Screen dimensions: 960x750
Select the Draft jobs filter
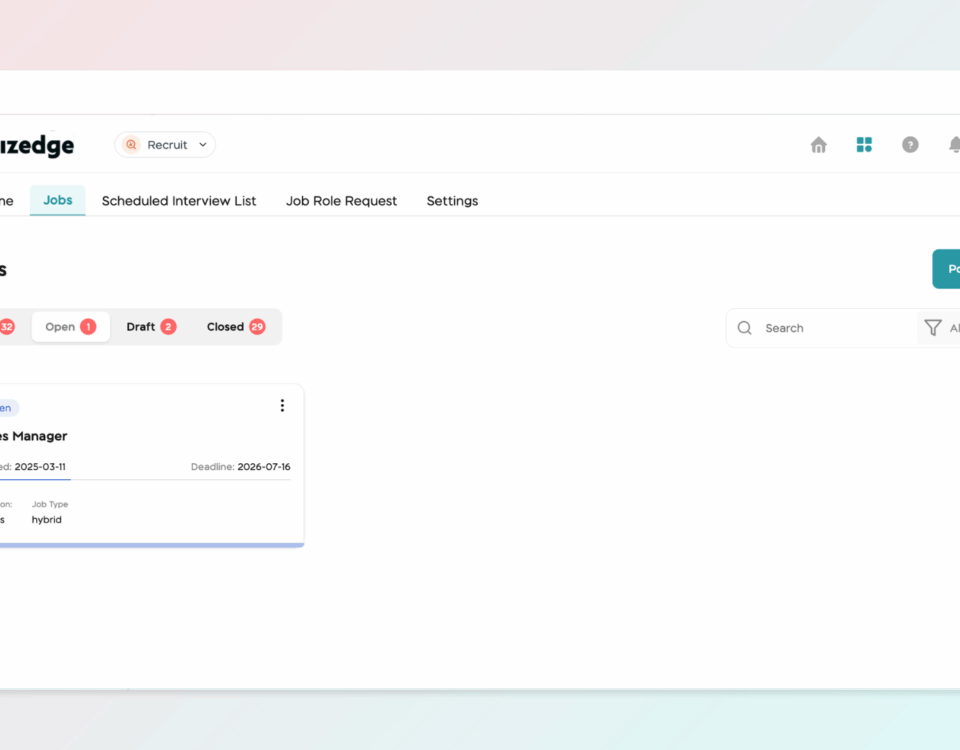click(x=151, y=327)
